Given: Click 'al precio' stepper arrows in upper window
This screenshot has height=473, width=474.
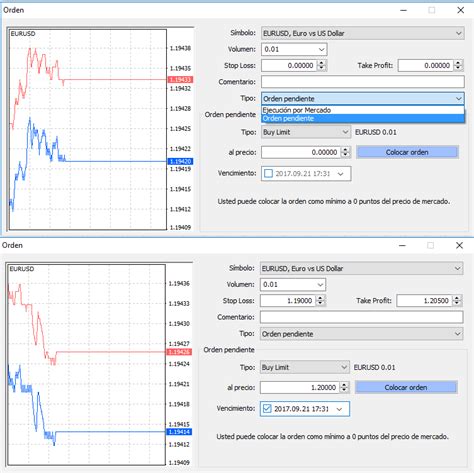Looking at the screenshot, I should coord(345,152).
